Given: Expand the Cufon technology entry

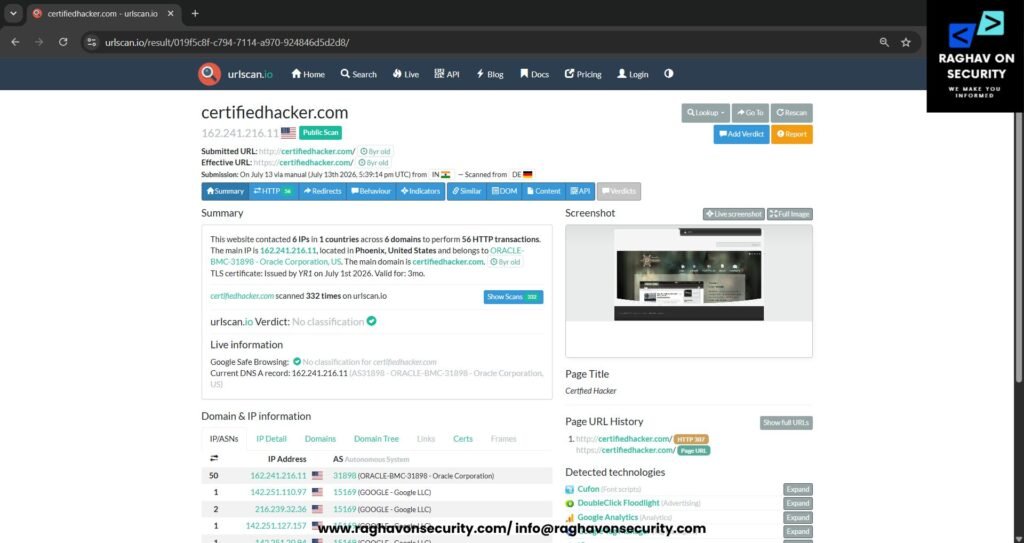Looking at the screenshot, I should coord(797,489).
